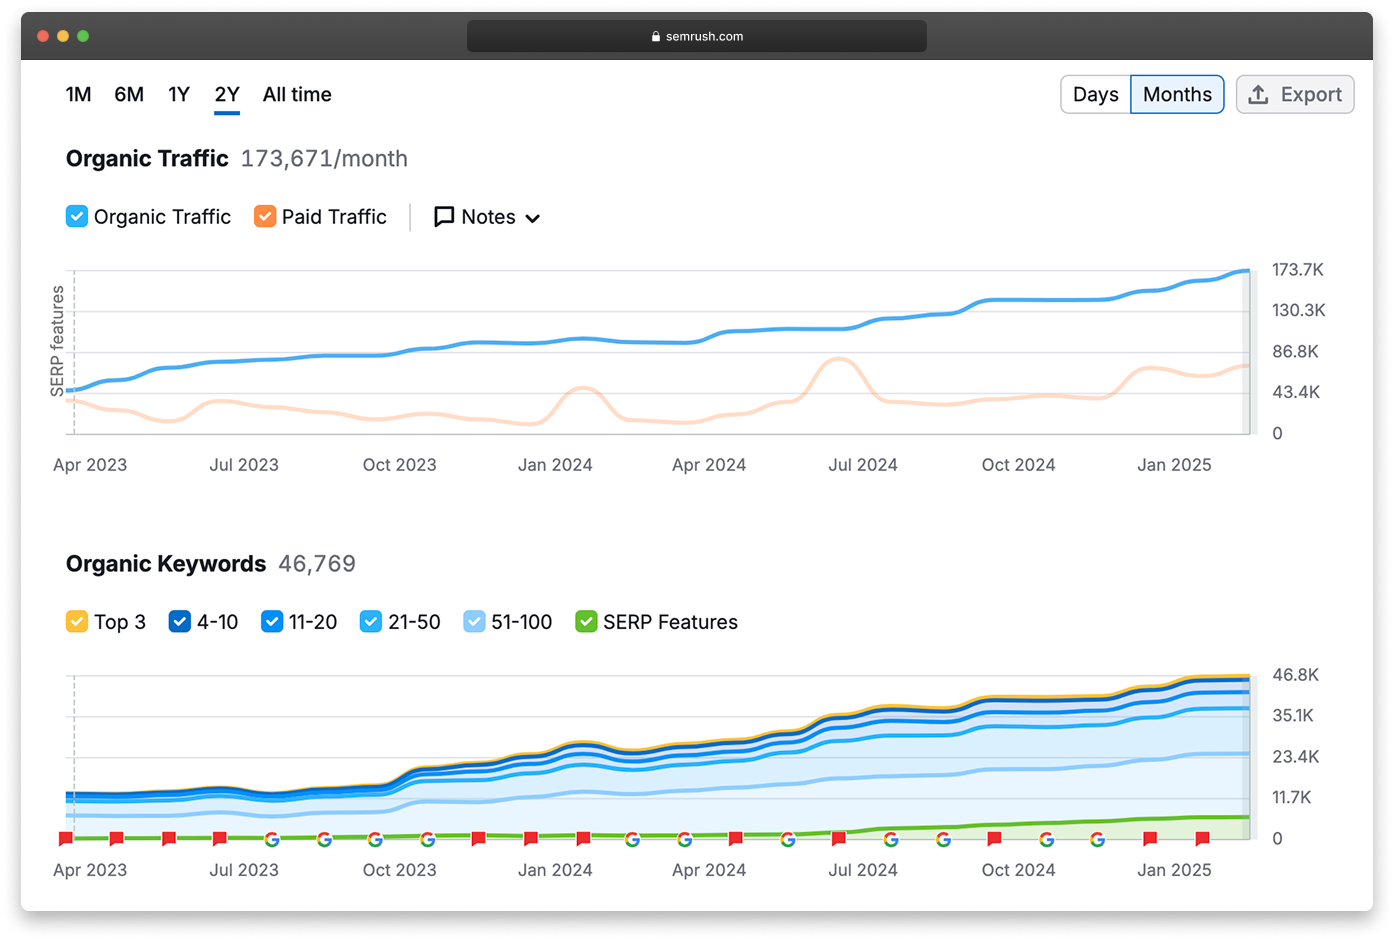The height and width of the screenshot is (941, 1394).
Task: Click the Export upload icon
Action: click(1259, 95)
